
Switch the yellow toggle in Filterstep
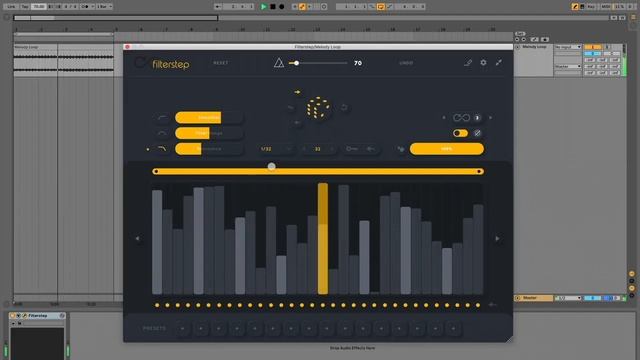460,133
